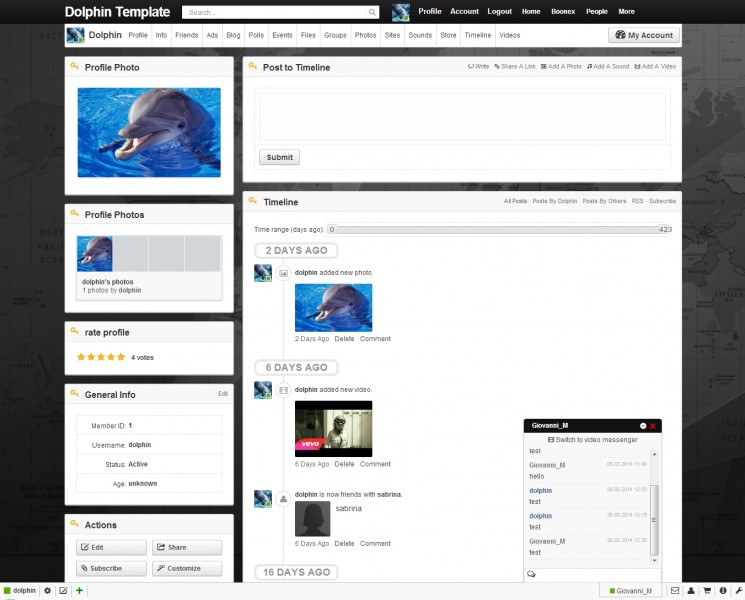Filter timeline by 'Posts By Dolphin'
The width and height of the screenshot is (745, 600).
(x=554, y=201)
